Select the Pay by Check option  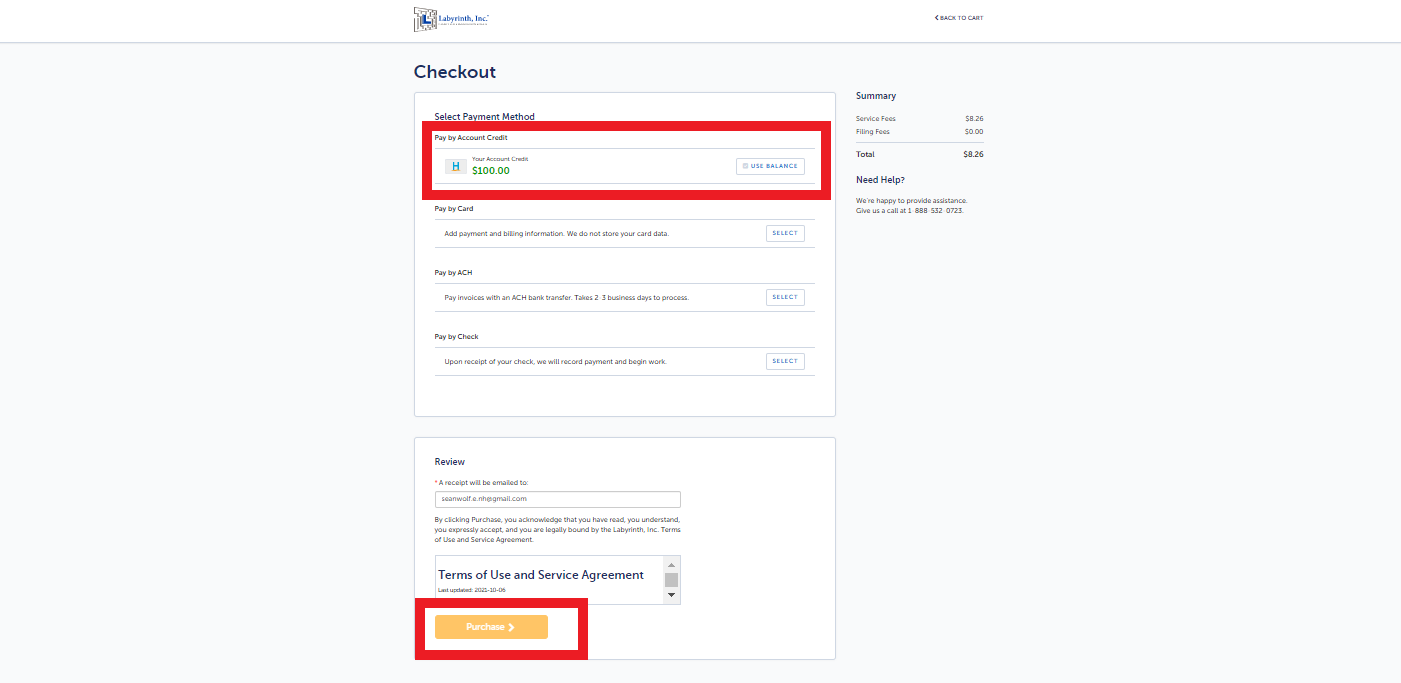click(x=785, y=361)
